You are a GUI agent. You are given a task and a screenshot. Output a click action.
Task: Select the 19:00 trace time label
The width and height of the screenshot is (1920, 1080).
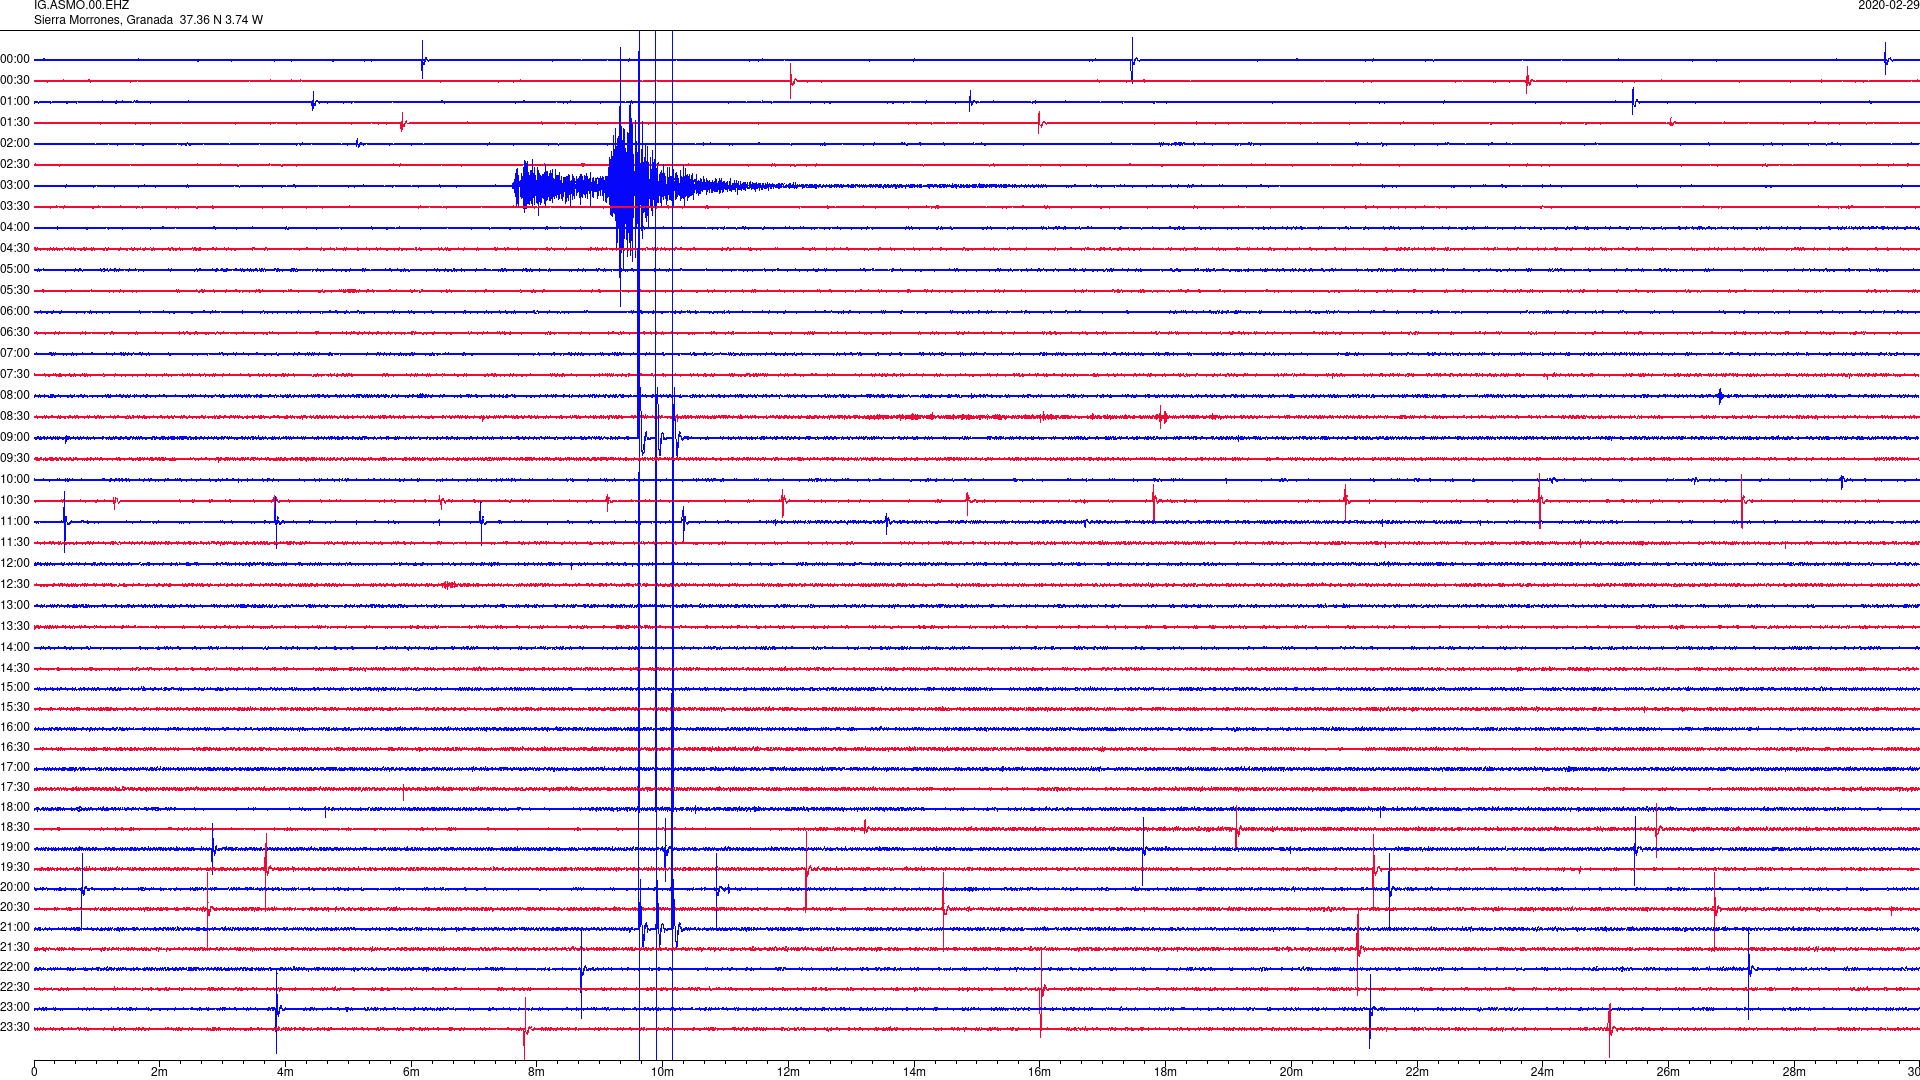coord(15,848)
